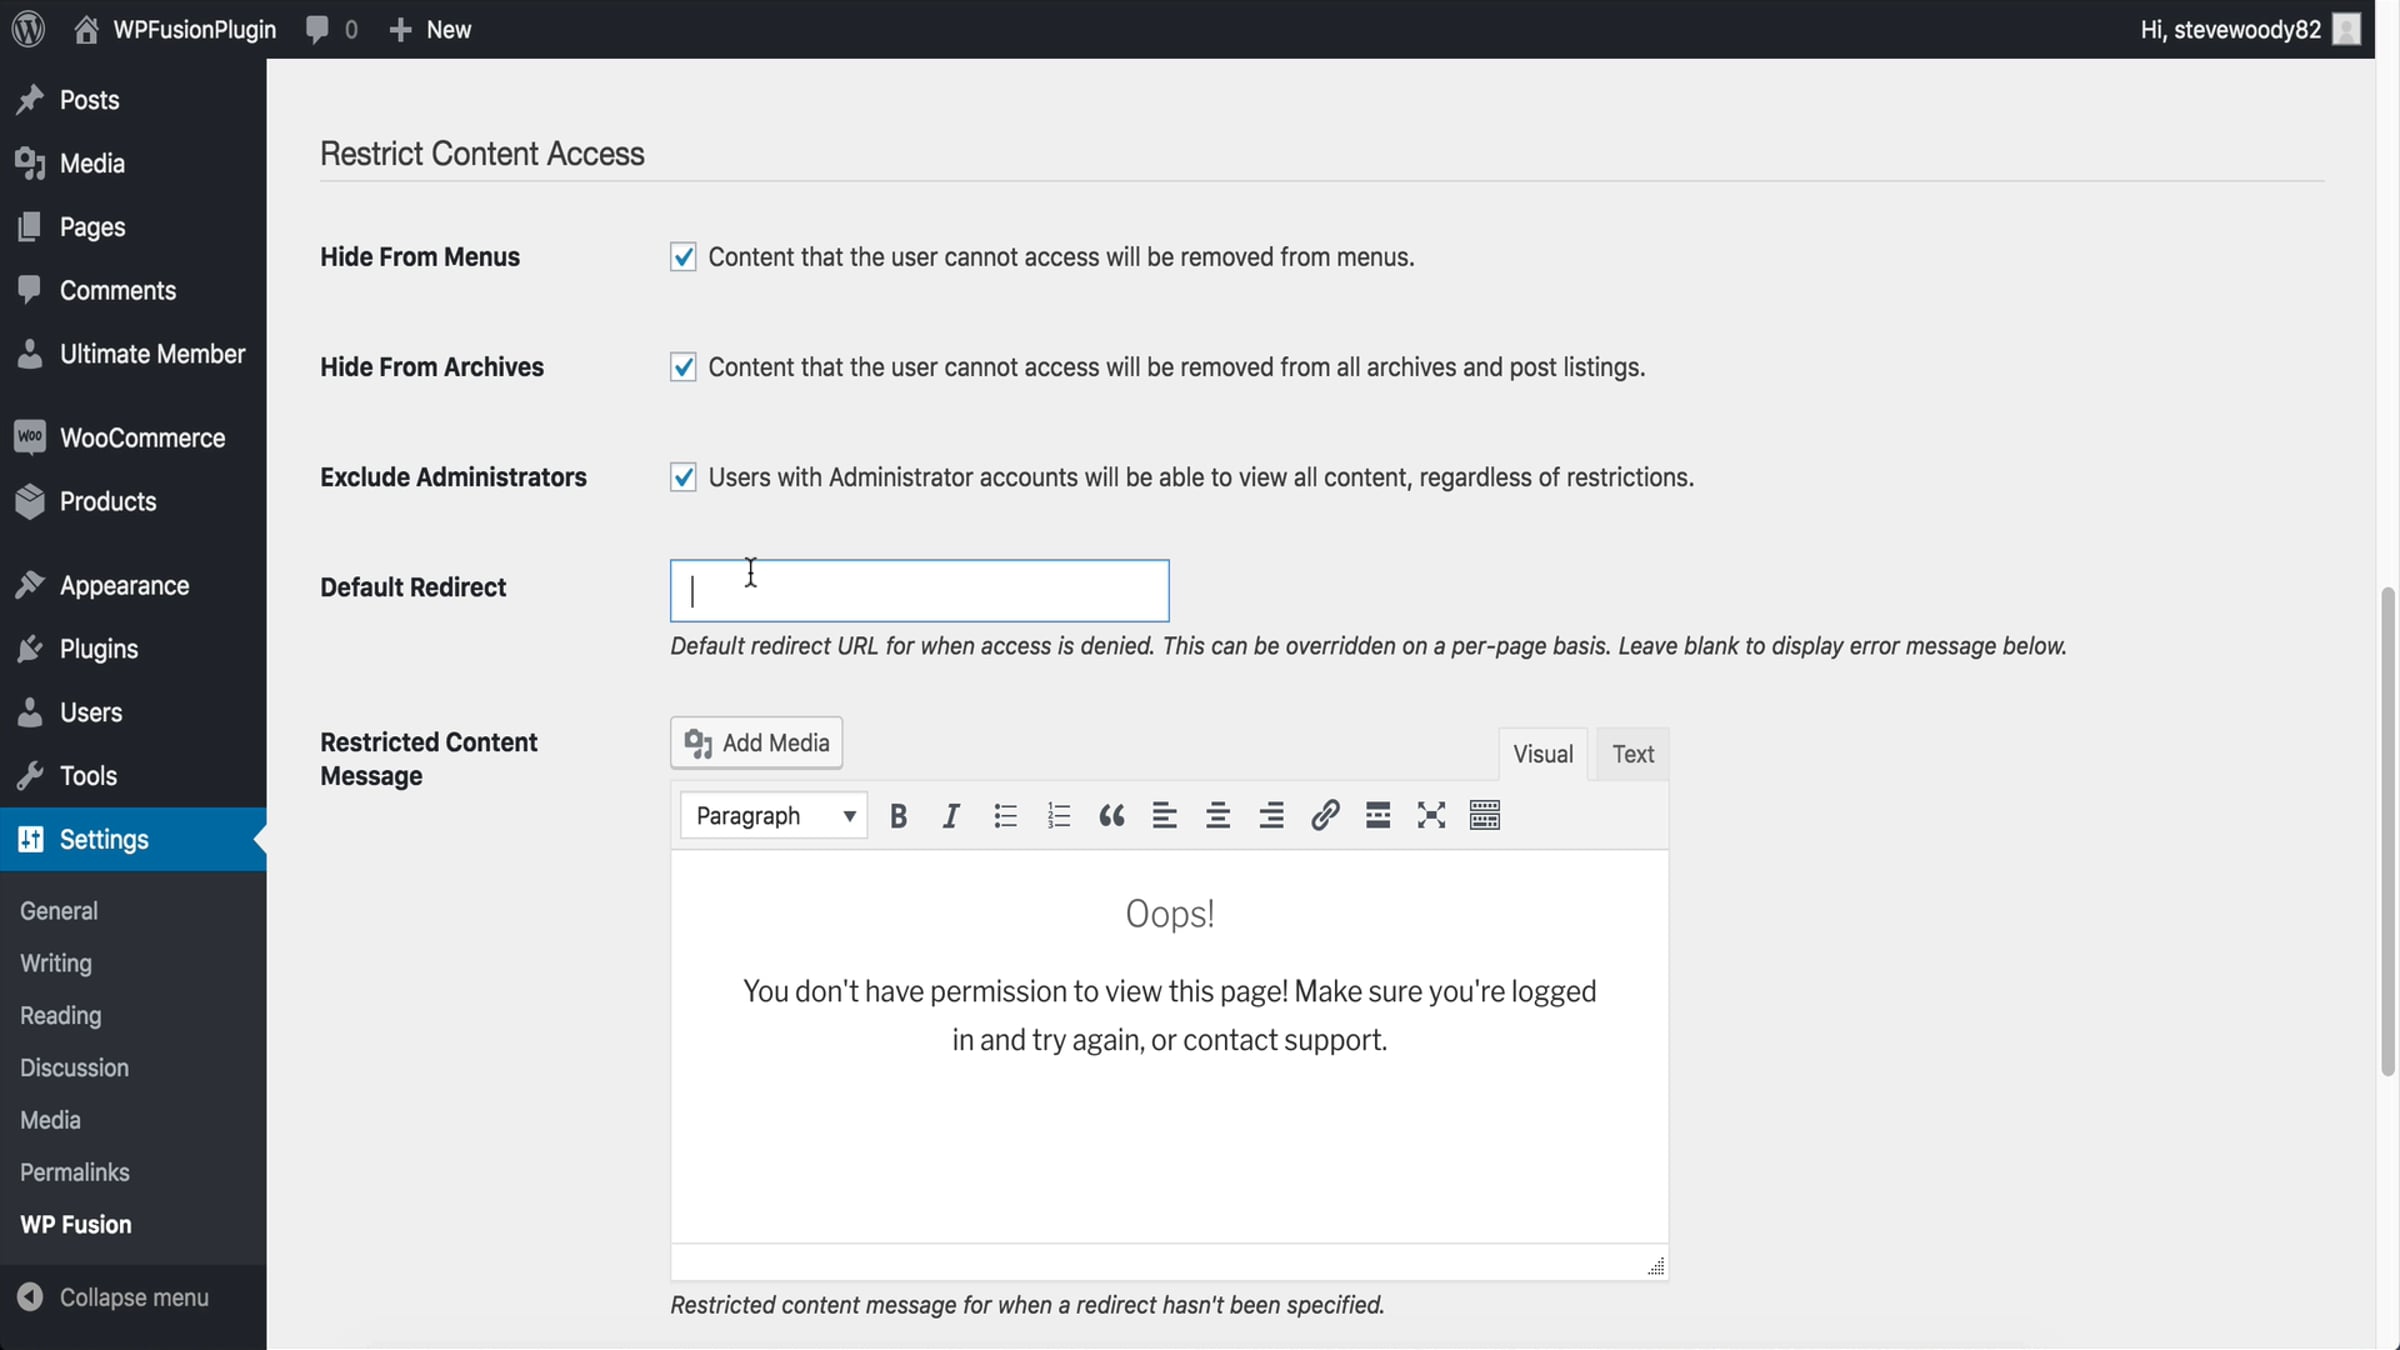2400x1350 pixels.
Task: Insert a blockquote in message editor
Action: click(x=1111, y=816)
